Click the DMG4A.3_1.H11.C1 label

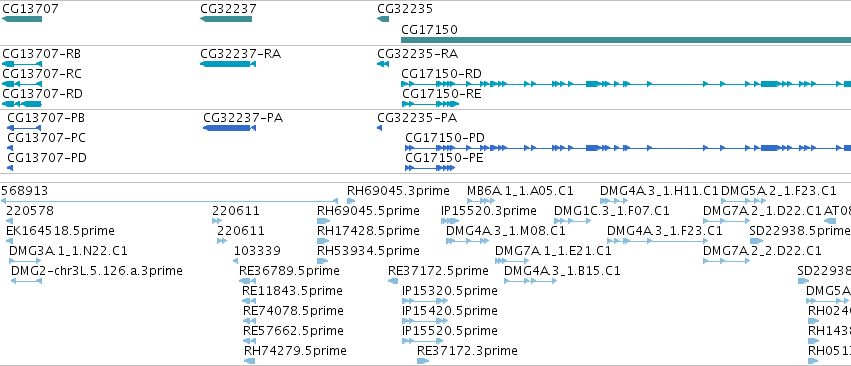tap(659, 191)
